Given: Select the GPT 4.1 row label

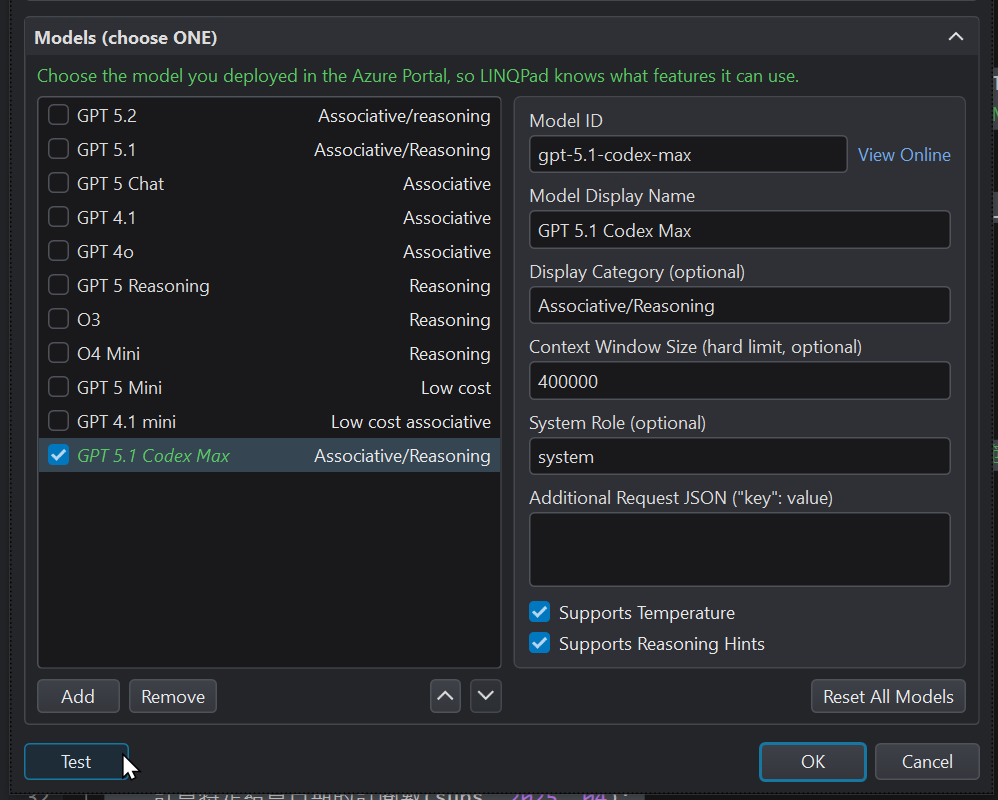Looking at the screenshot, I should pos(106,218).
